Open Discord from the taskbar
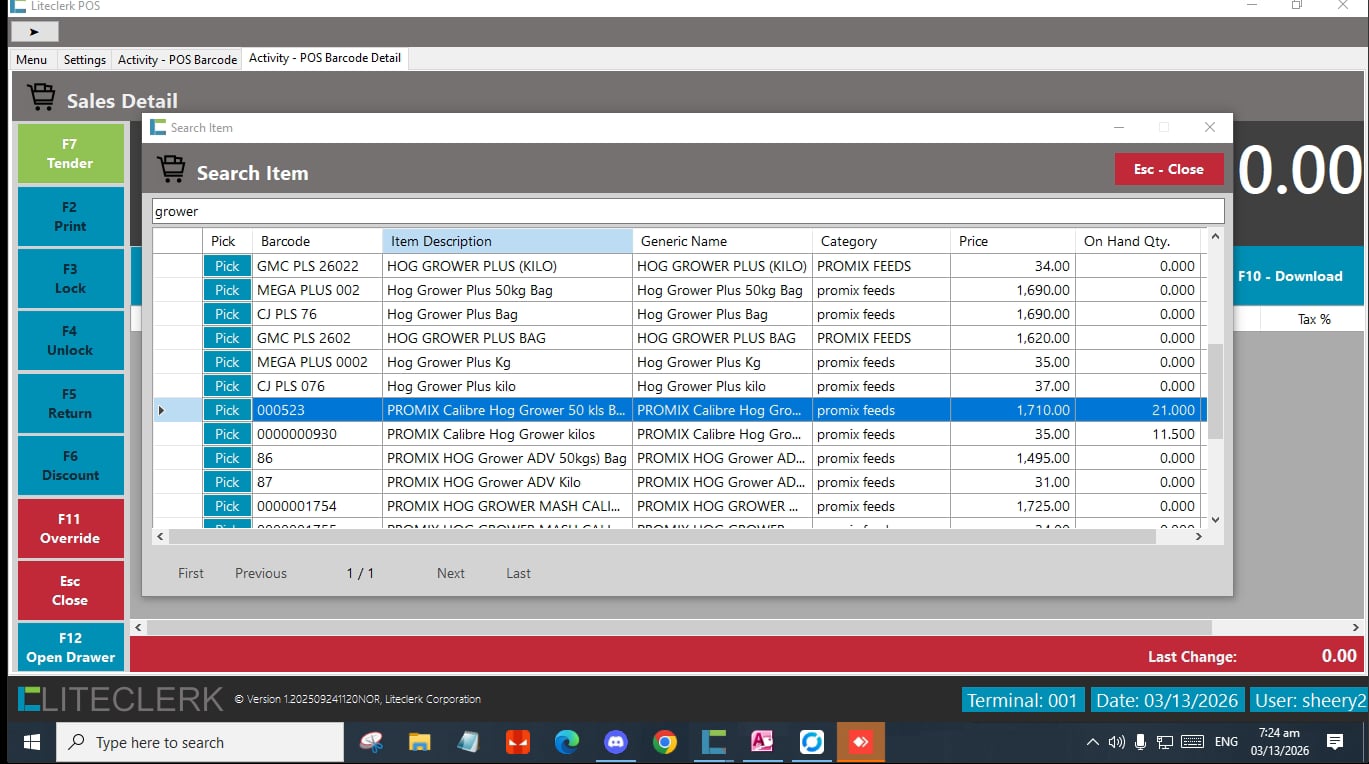 tap(615, 742)
